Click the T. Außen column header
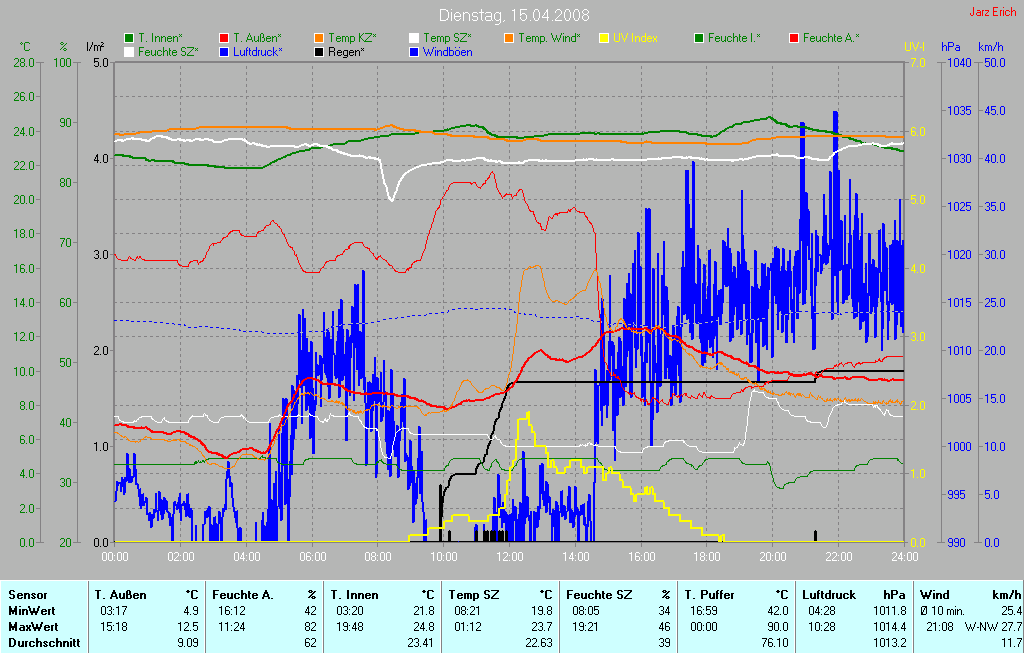 (x=121, y=595)
